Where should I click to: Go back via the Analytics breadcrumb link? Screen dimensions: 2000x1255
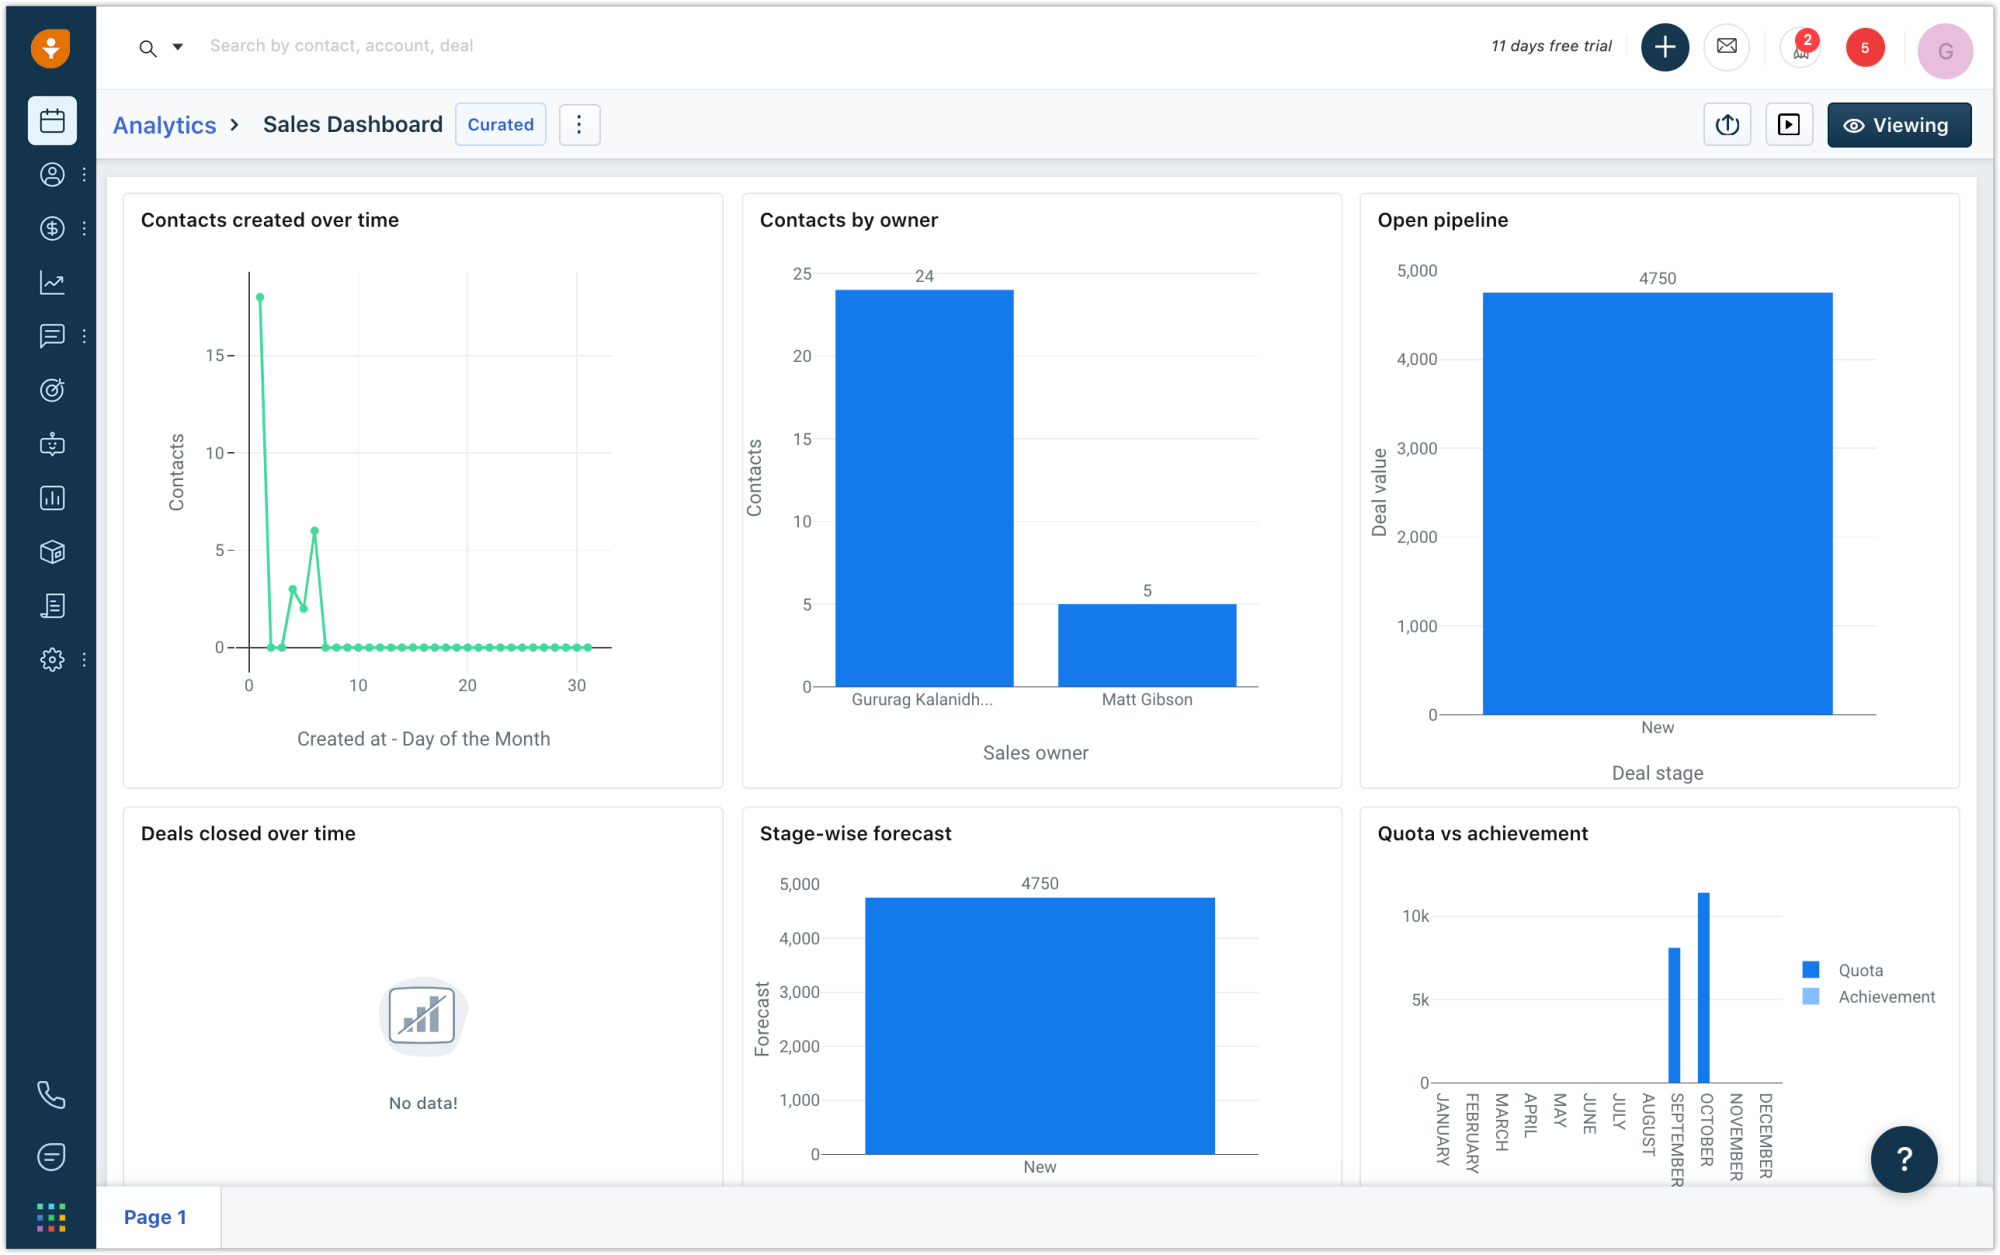164,124
